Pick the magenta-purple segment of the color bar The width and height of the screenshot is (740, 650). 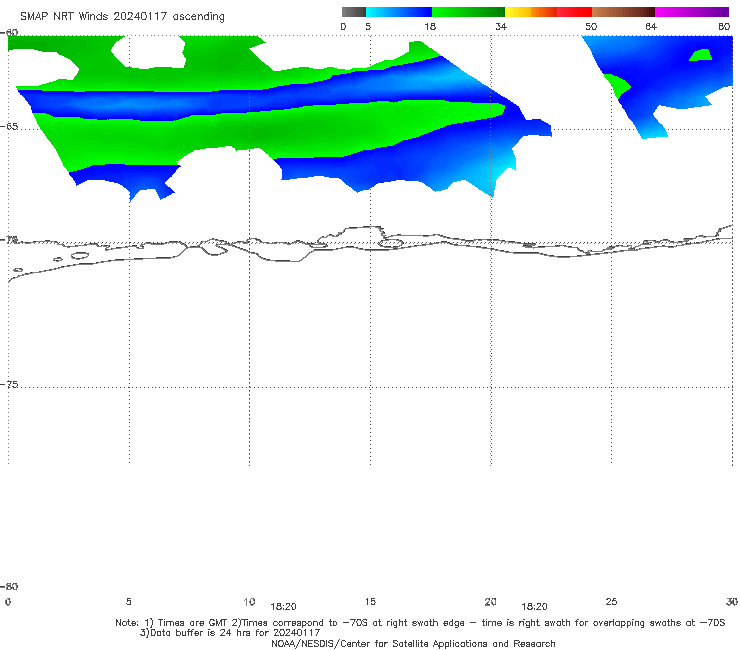pos(692,12)
